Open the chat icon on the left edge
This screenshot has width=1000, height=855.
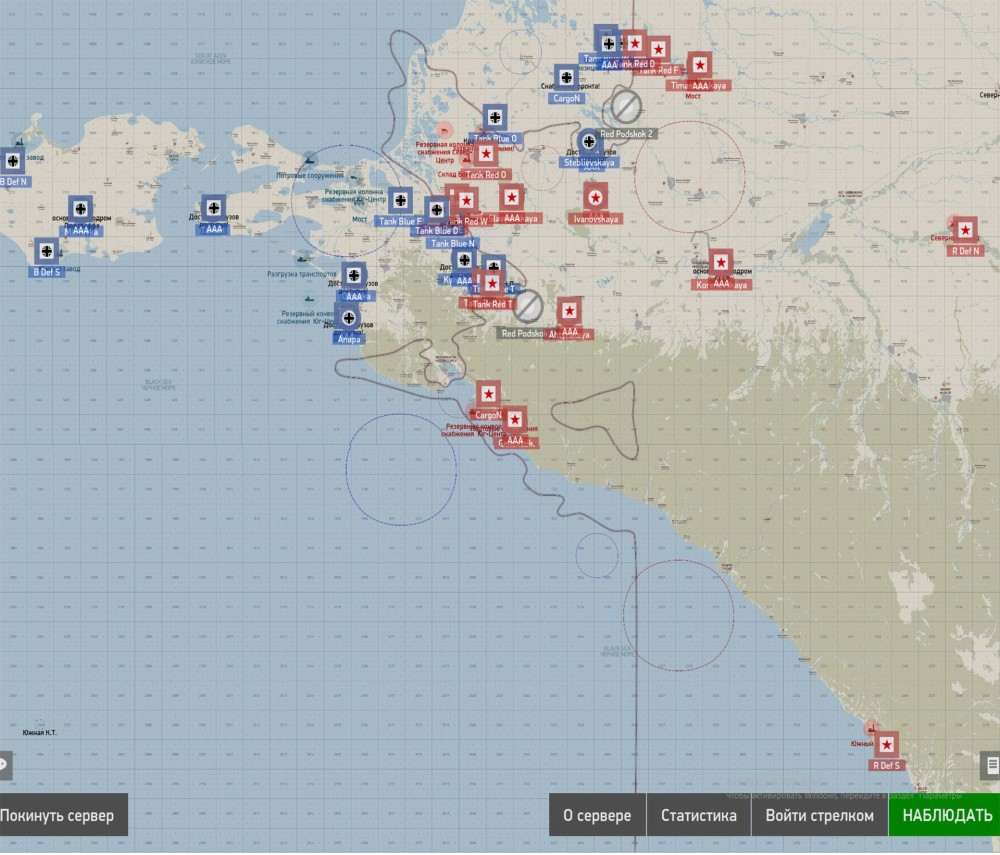coord(4,764)
